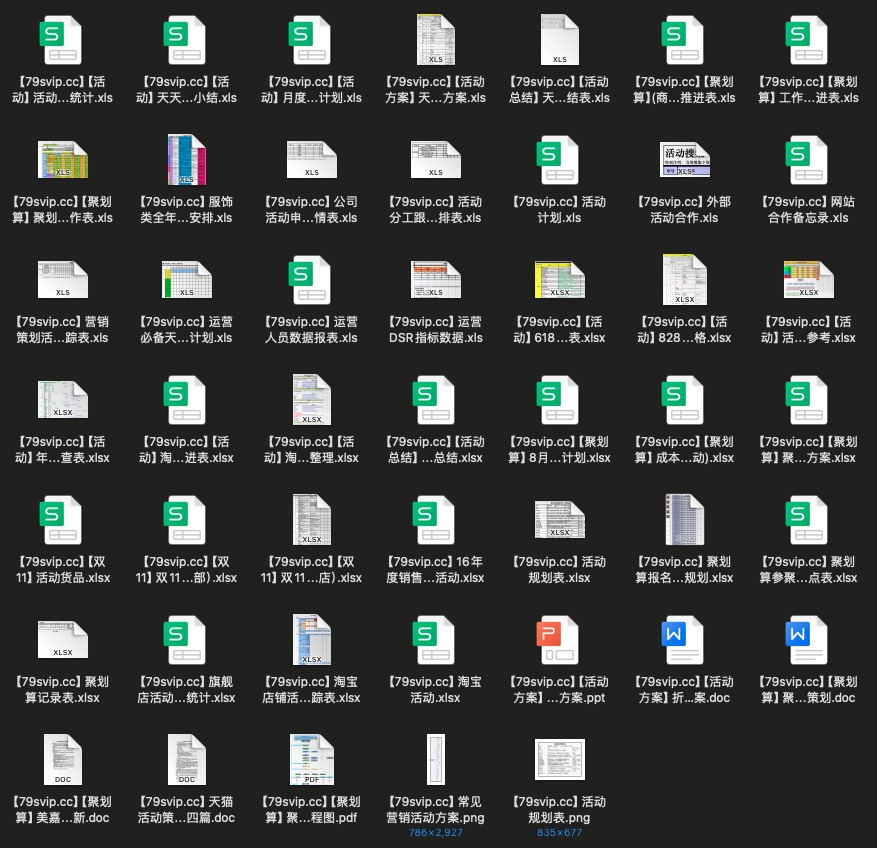Select the 618…表.xlsx file icon
This screenshot has height=848, width=877.
[559, 280]
